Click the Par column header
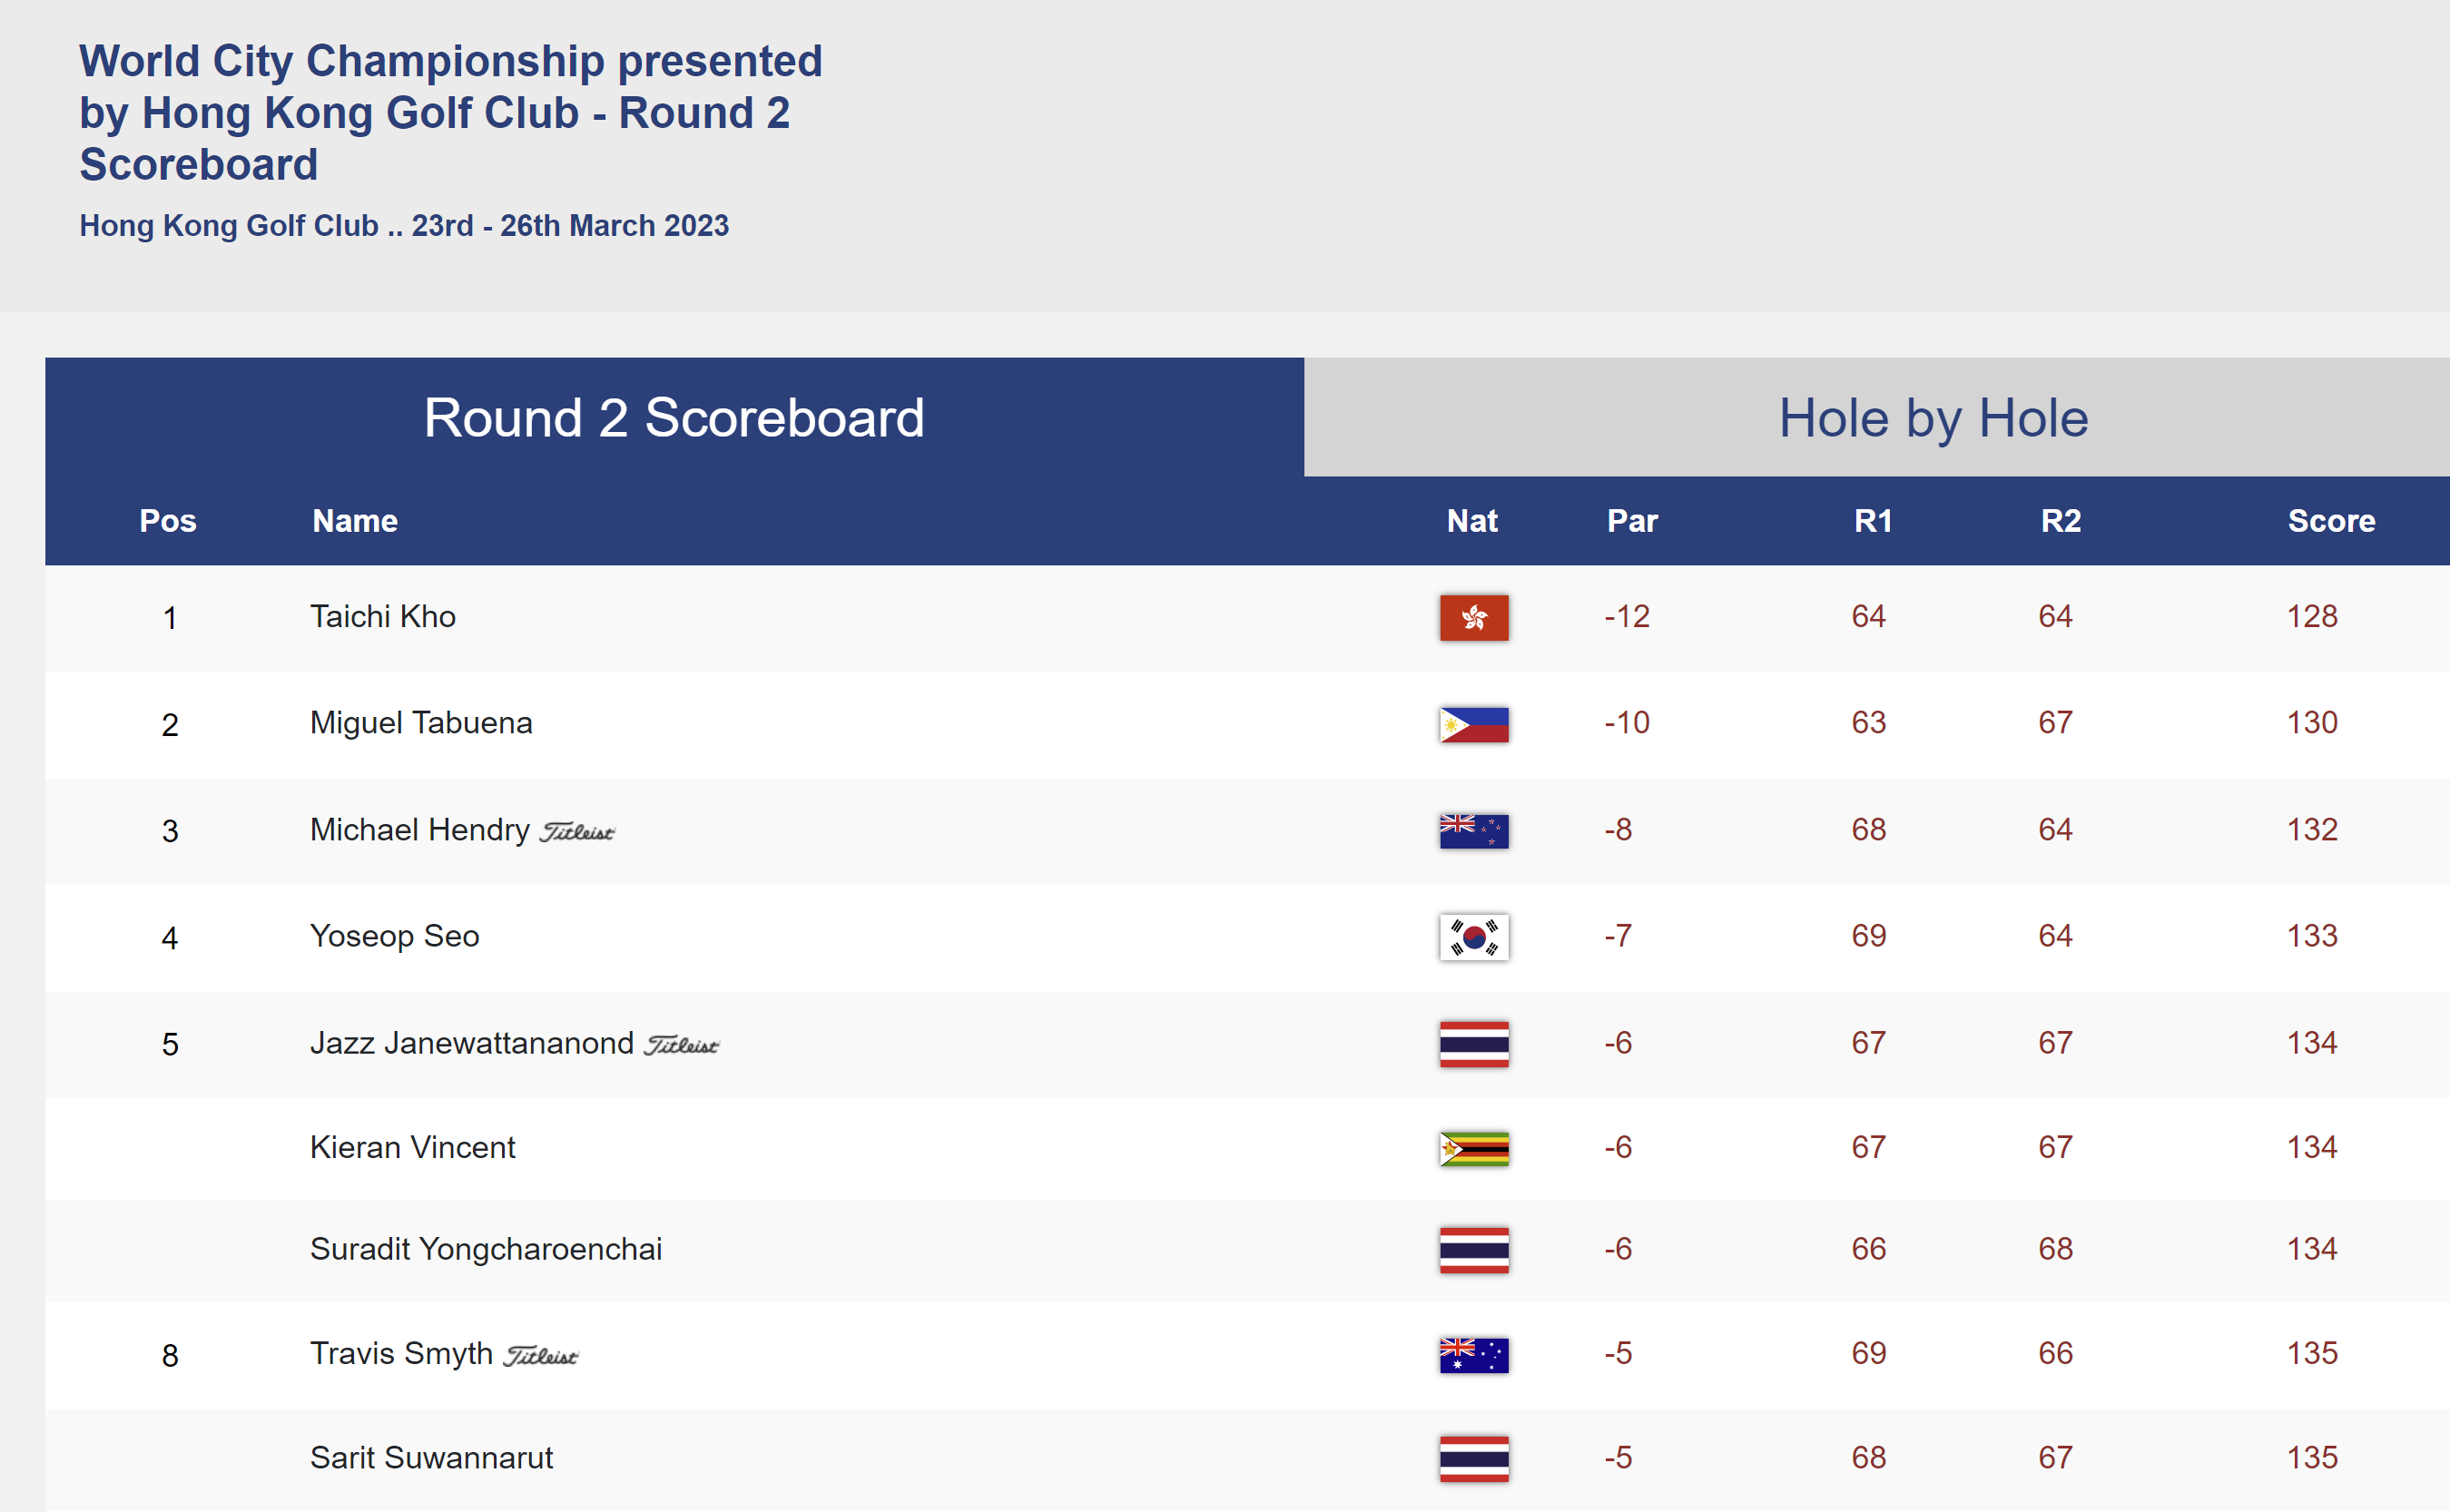The image size is (2450, 1512). [1631, 521]
